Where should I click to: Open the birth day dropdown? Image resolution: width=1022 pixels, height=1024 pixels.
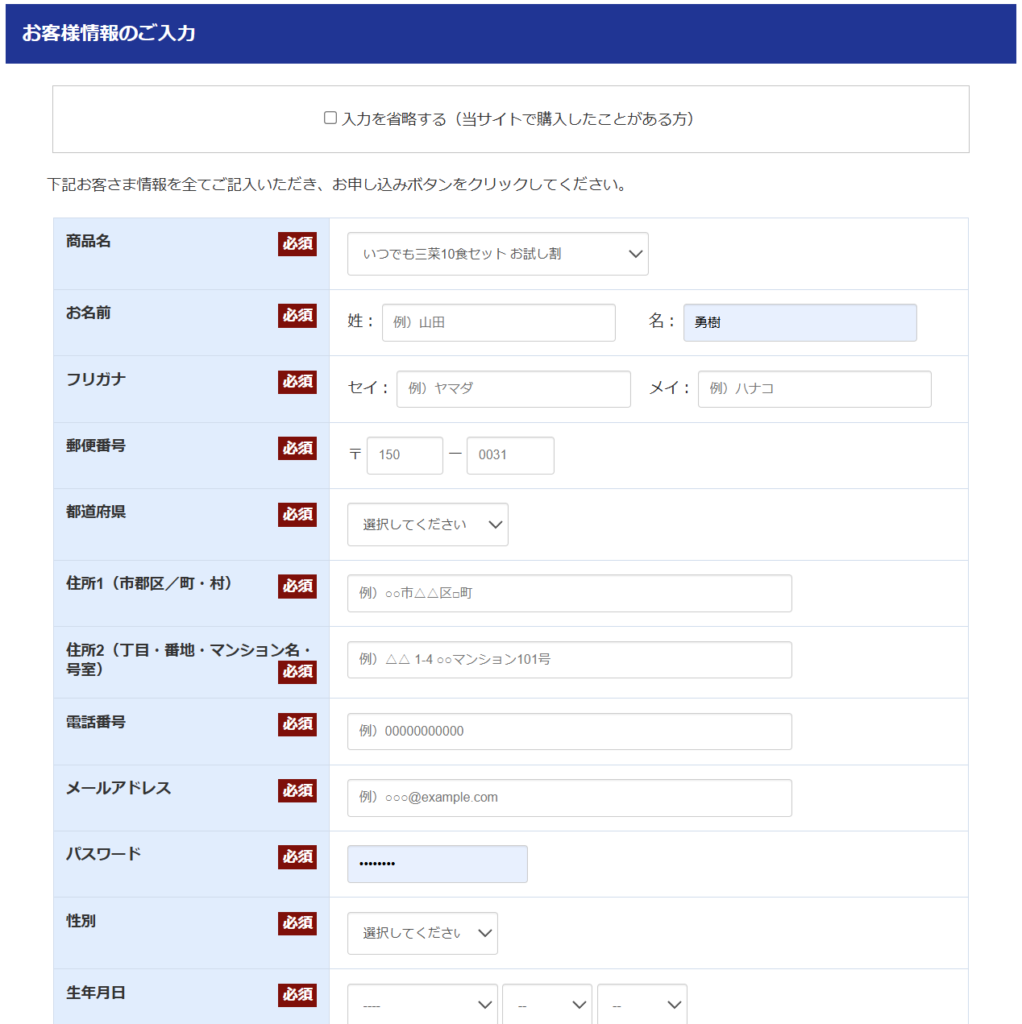tap(642, 1004)
